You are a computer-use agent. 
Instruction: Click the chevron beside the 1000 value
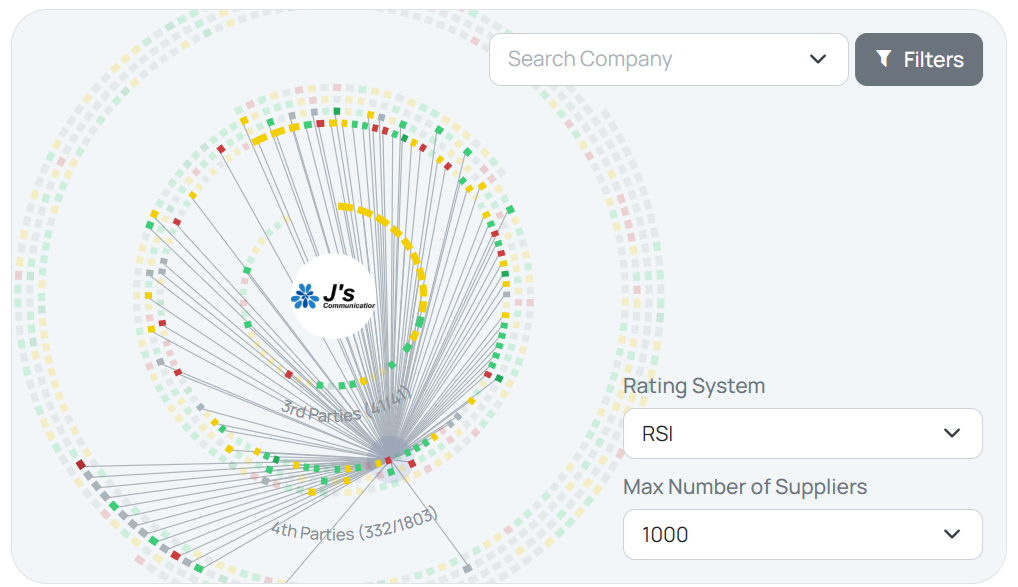(951, 535)
